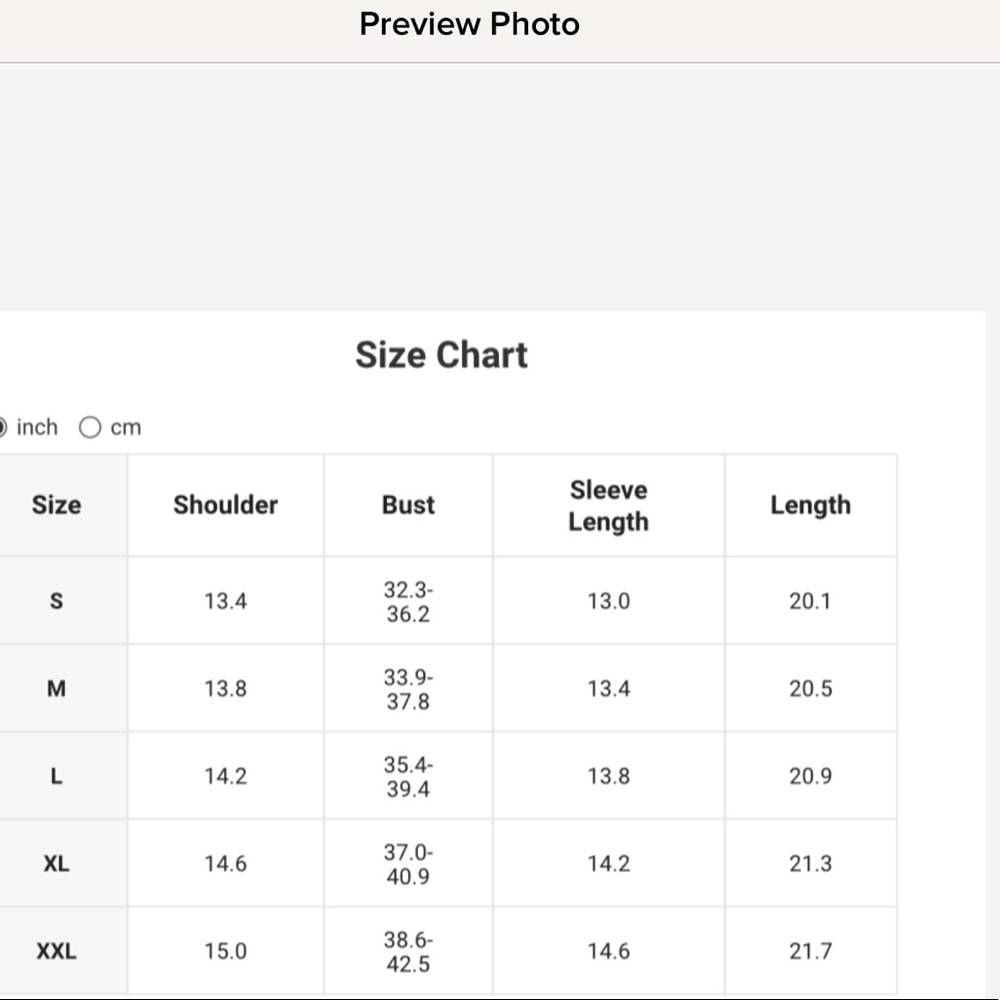1000x1000 pixels.
Task: Select the cm unit radio button
Action: click(x=90, y=427)
